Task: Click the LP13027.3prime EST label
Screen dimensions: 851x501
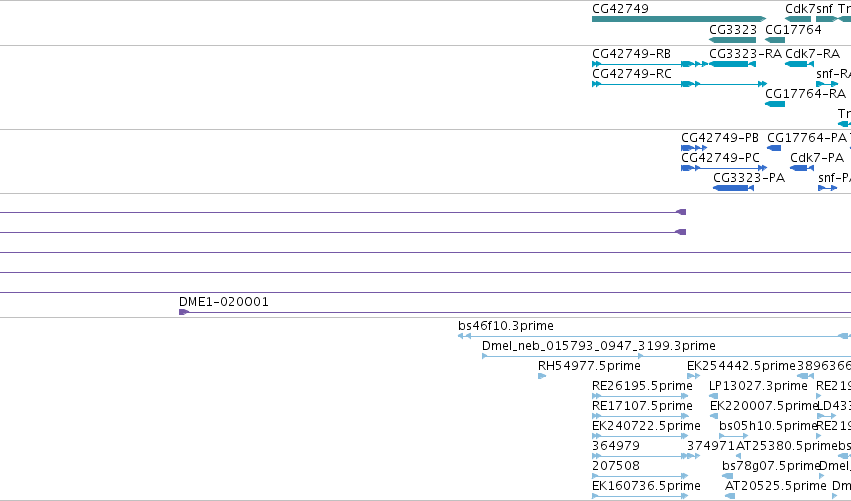Action: 758,386
